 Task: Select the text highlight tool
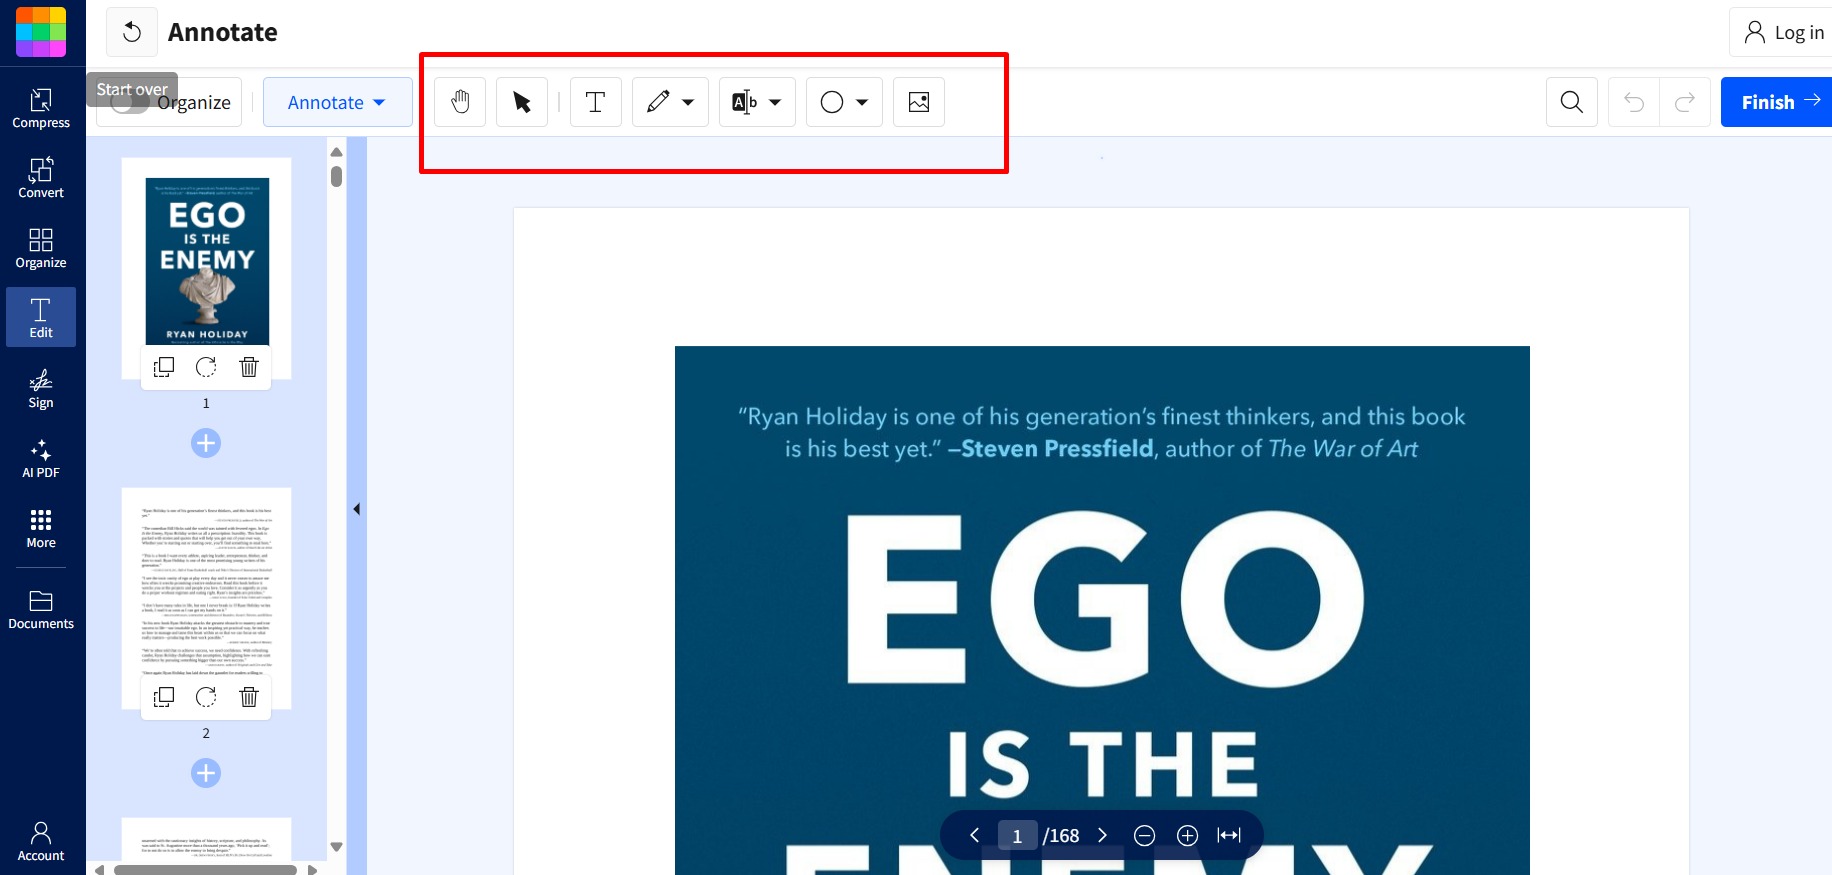[745, 102]
